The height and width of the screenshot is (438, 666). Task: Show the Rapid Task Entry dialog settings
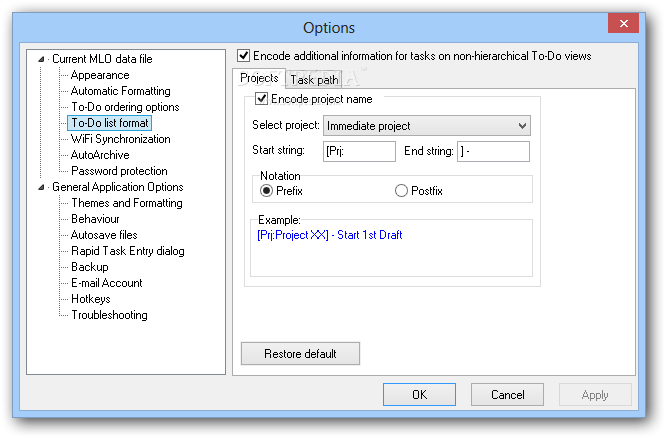pos(128,251)
